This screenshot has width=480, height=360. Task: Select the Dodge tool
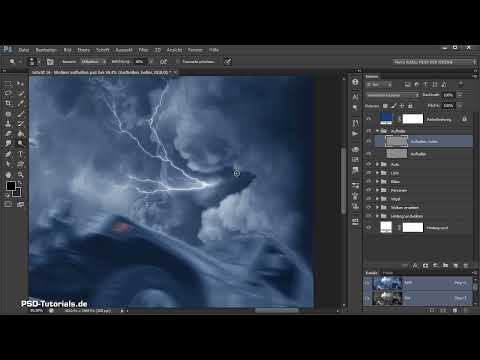20,143
